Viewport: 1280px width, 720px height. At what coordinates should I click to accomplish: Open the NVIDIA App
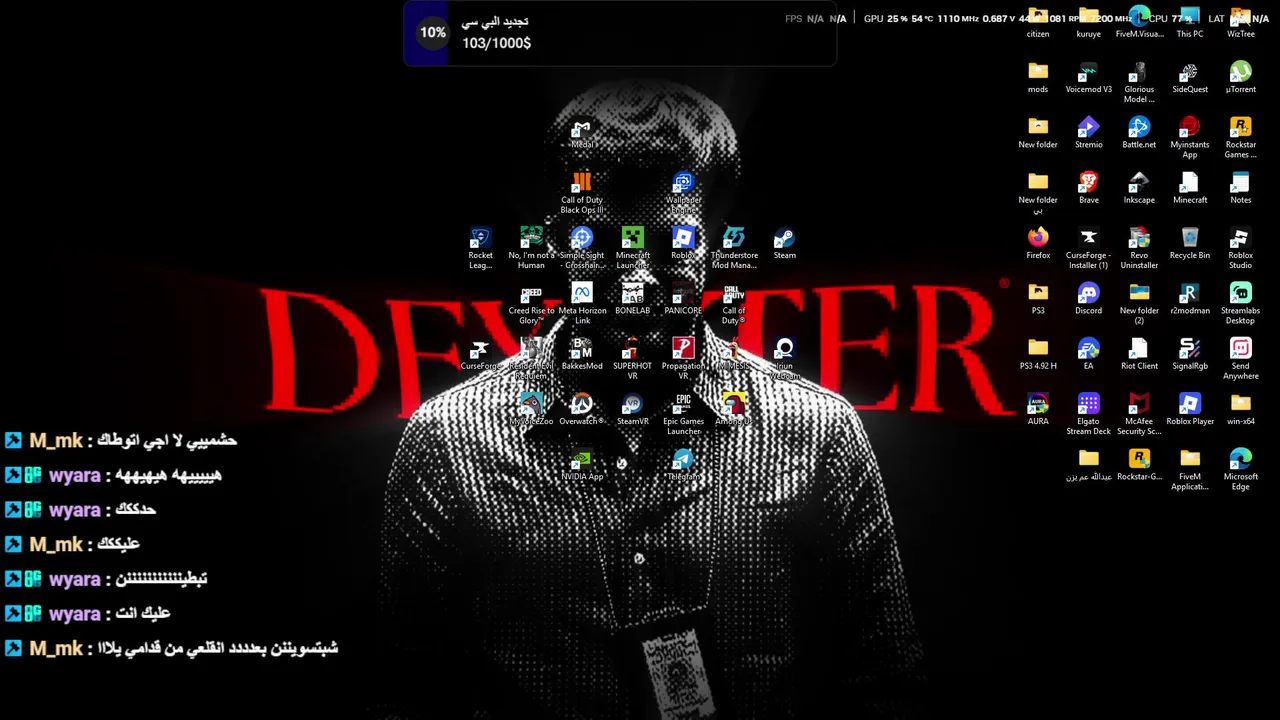click(x=582, y=465)
